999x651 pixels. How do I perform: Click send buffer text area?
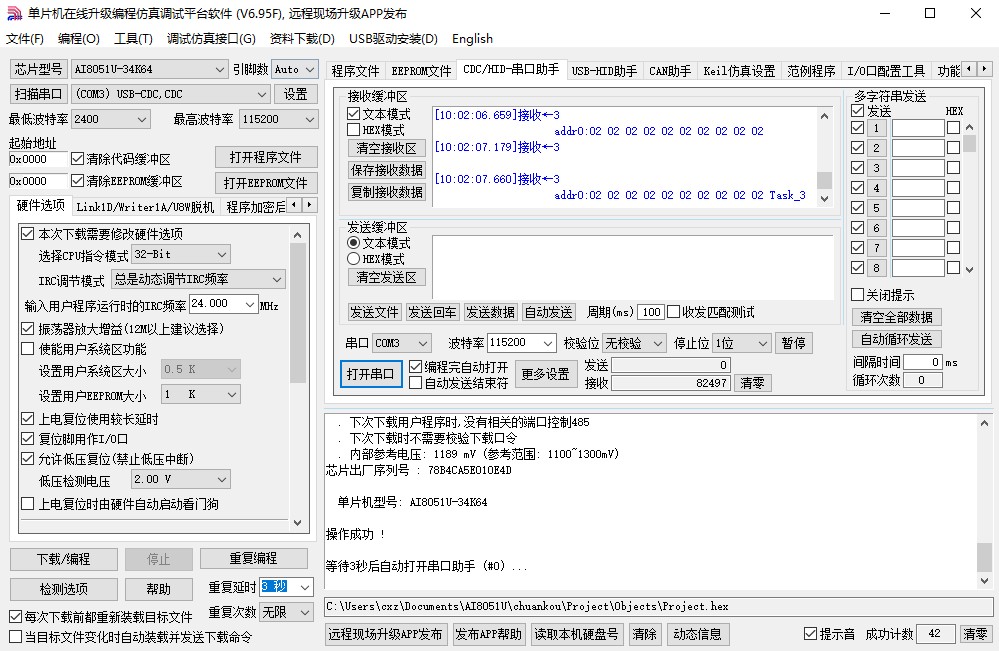(x=632, y=267)
